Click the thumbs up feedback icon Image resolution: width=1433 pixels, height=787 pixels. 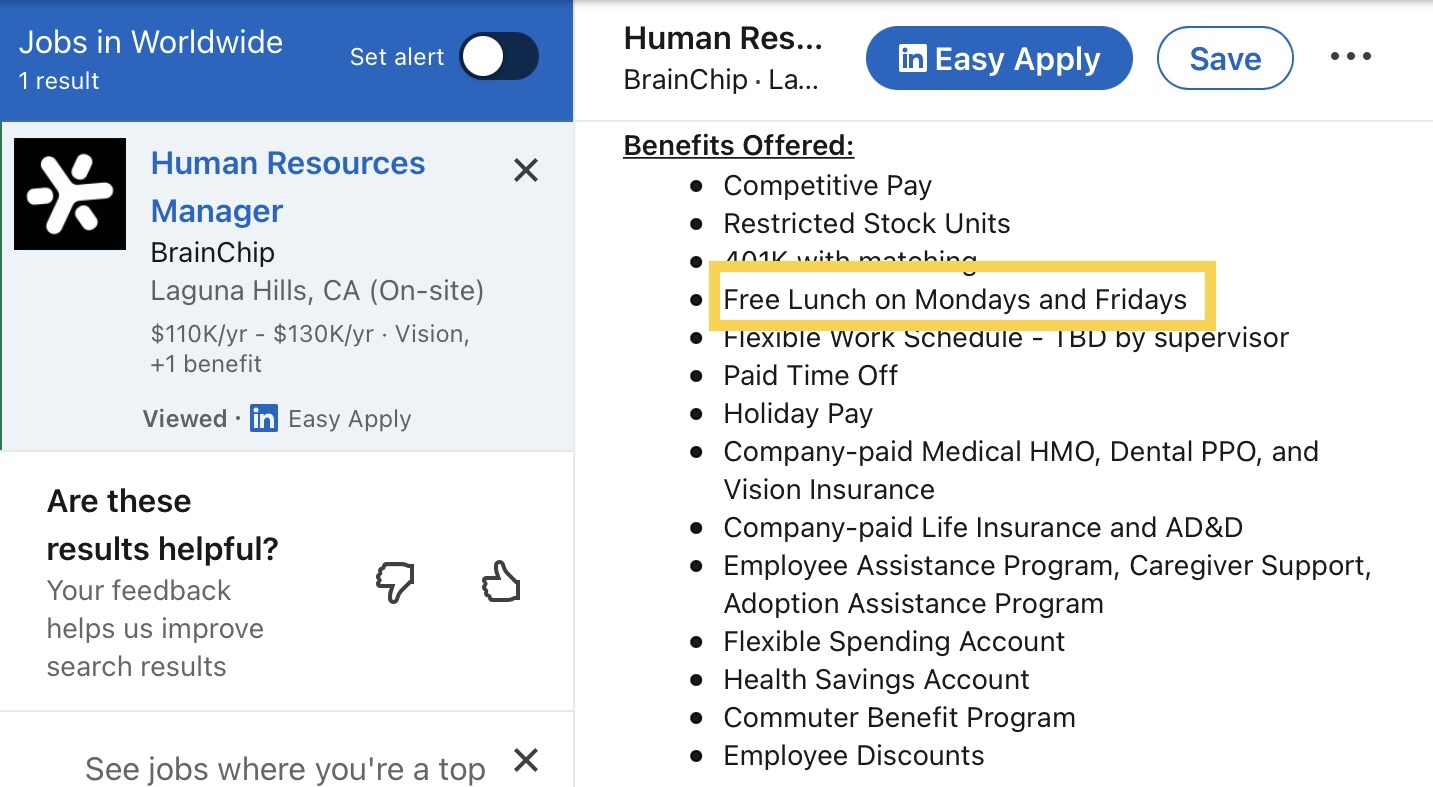(x=502, y=581)
